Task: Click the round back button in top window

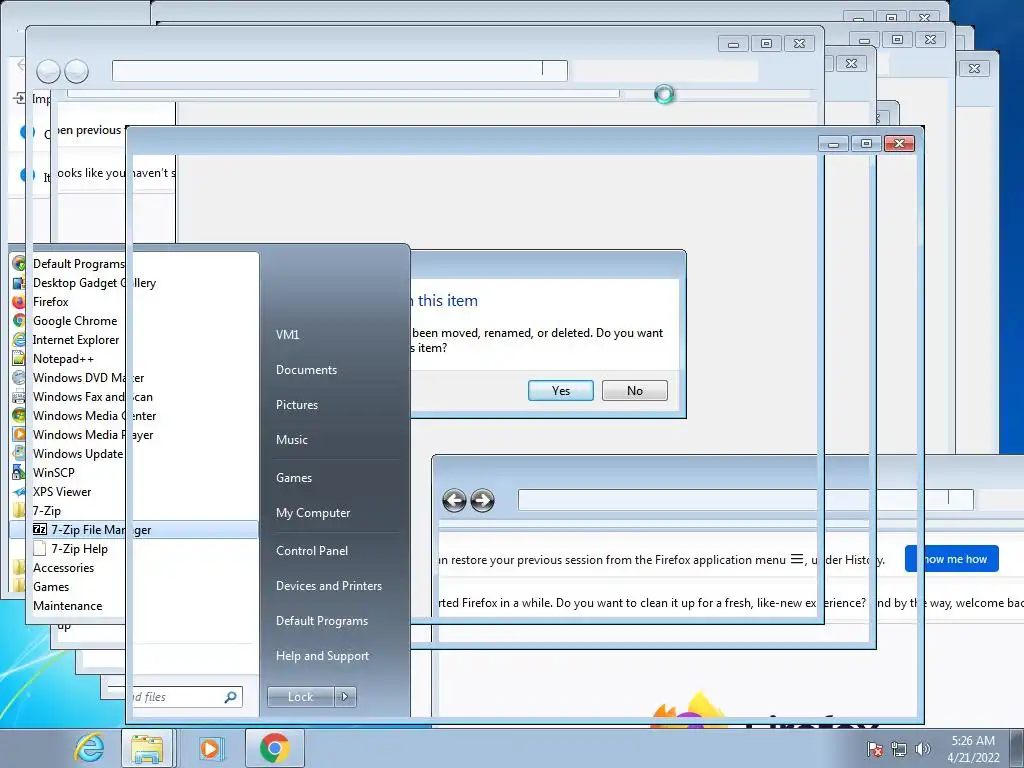Action: pyautogui.click(x=48, y=71)
